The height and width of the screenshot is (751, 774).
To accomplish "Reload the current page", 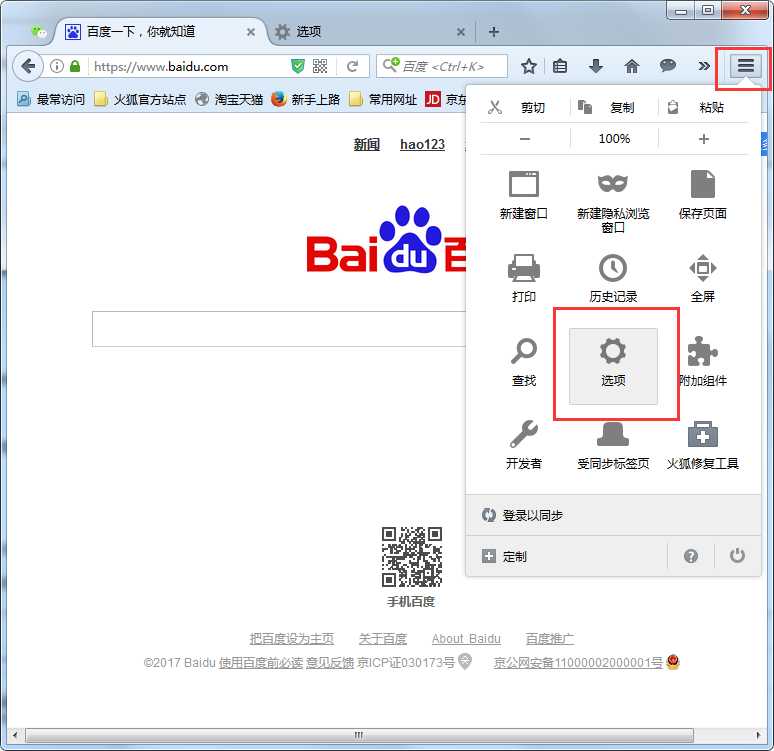I will click(352, 66).
